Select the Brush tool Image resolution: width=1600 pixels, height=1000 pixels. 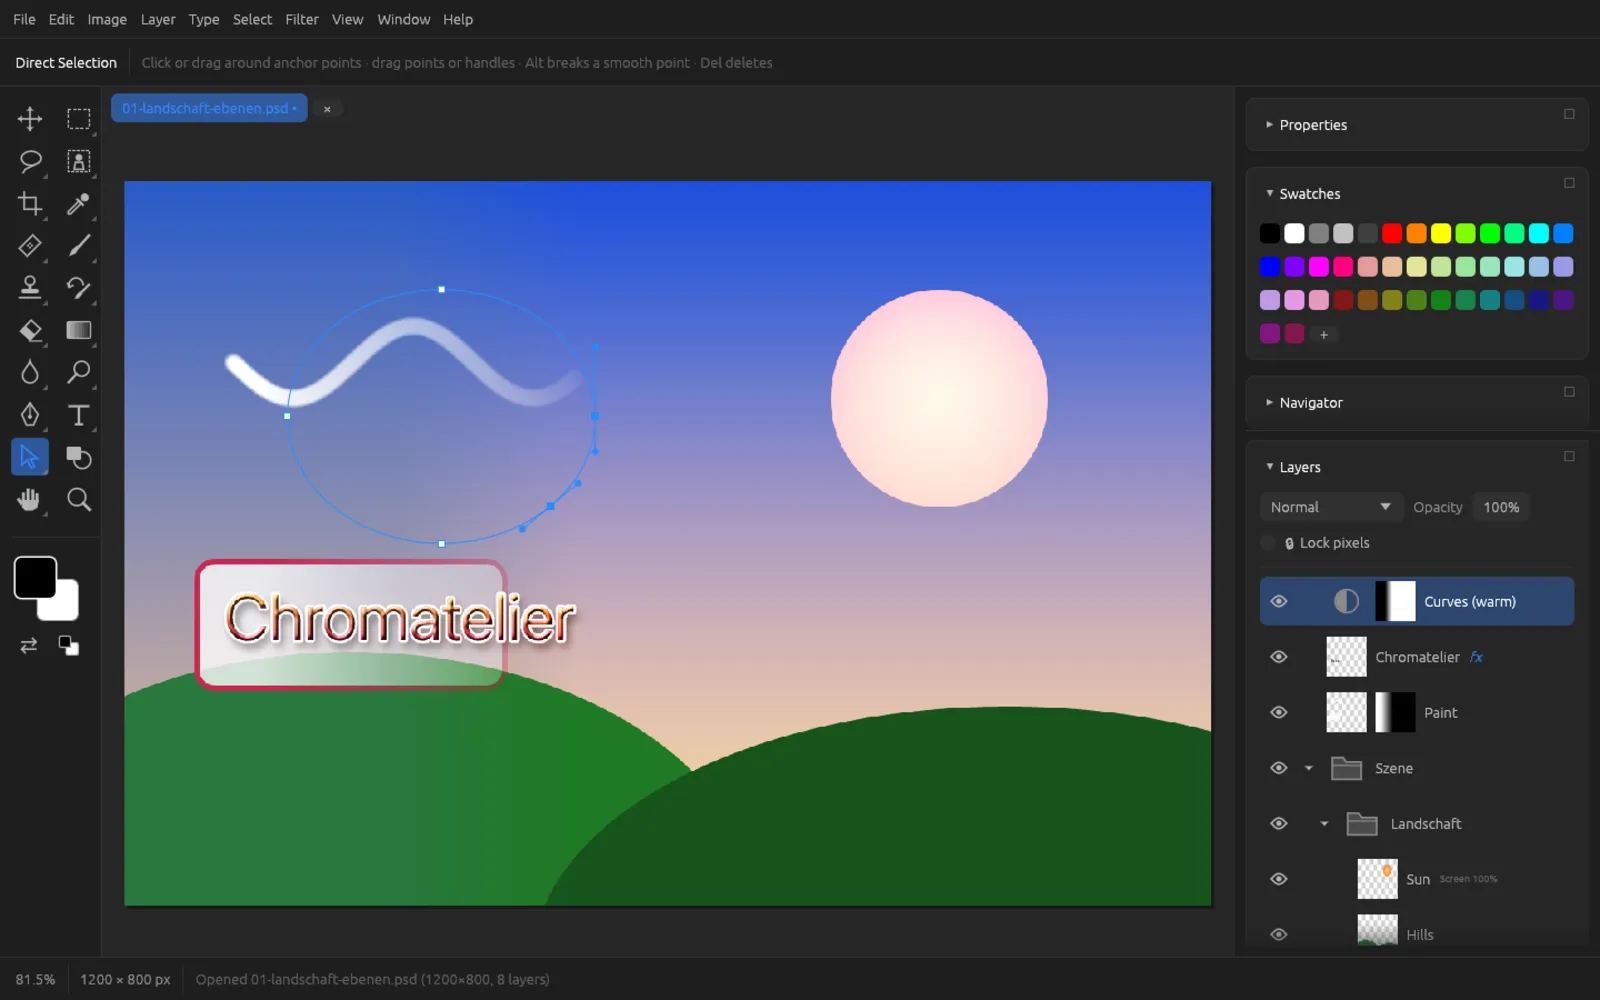[x=78, y=246]
